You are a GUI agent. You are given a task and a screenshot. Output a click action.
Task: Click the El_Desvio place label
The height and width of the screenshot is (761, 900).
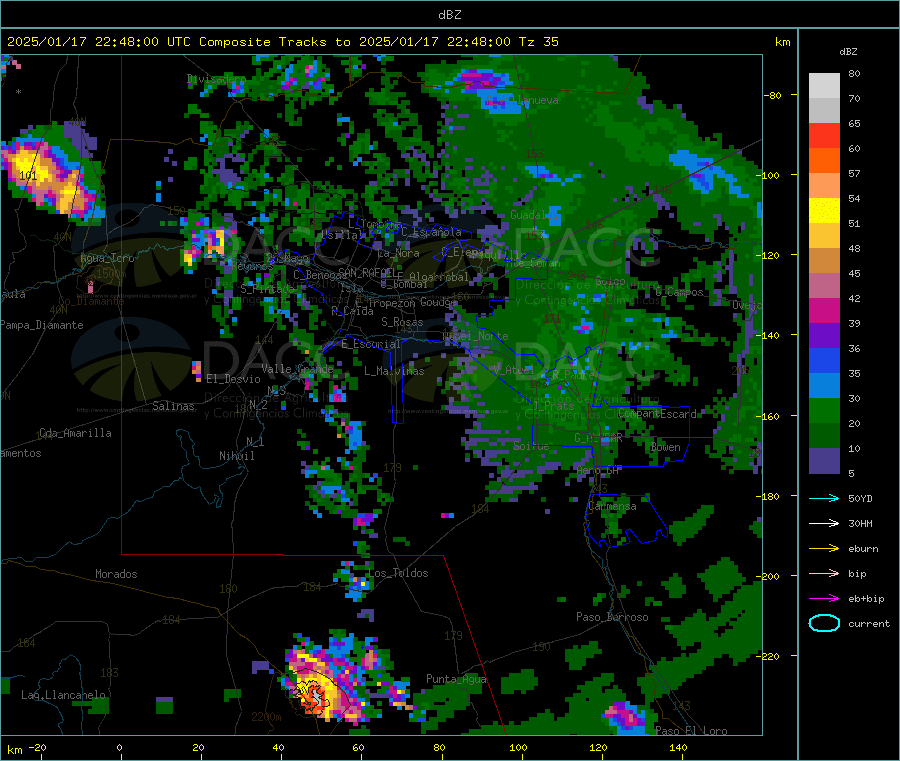[233, 379]
